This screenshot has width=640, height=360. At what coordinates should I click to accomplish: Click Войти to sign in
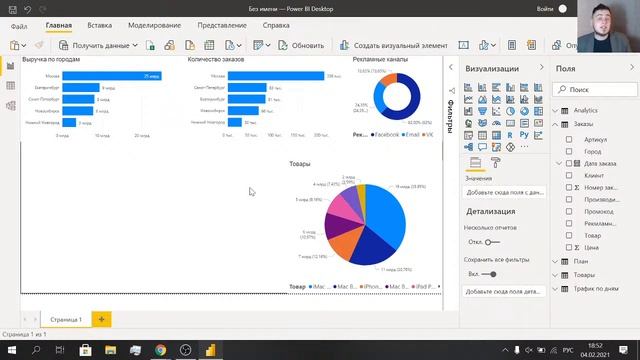click(544, 9)
